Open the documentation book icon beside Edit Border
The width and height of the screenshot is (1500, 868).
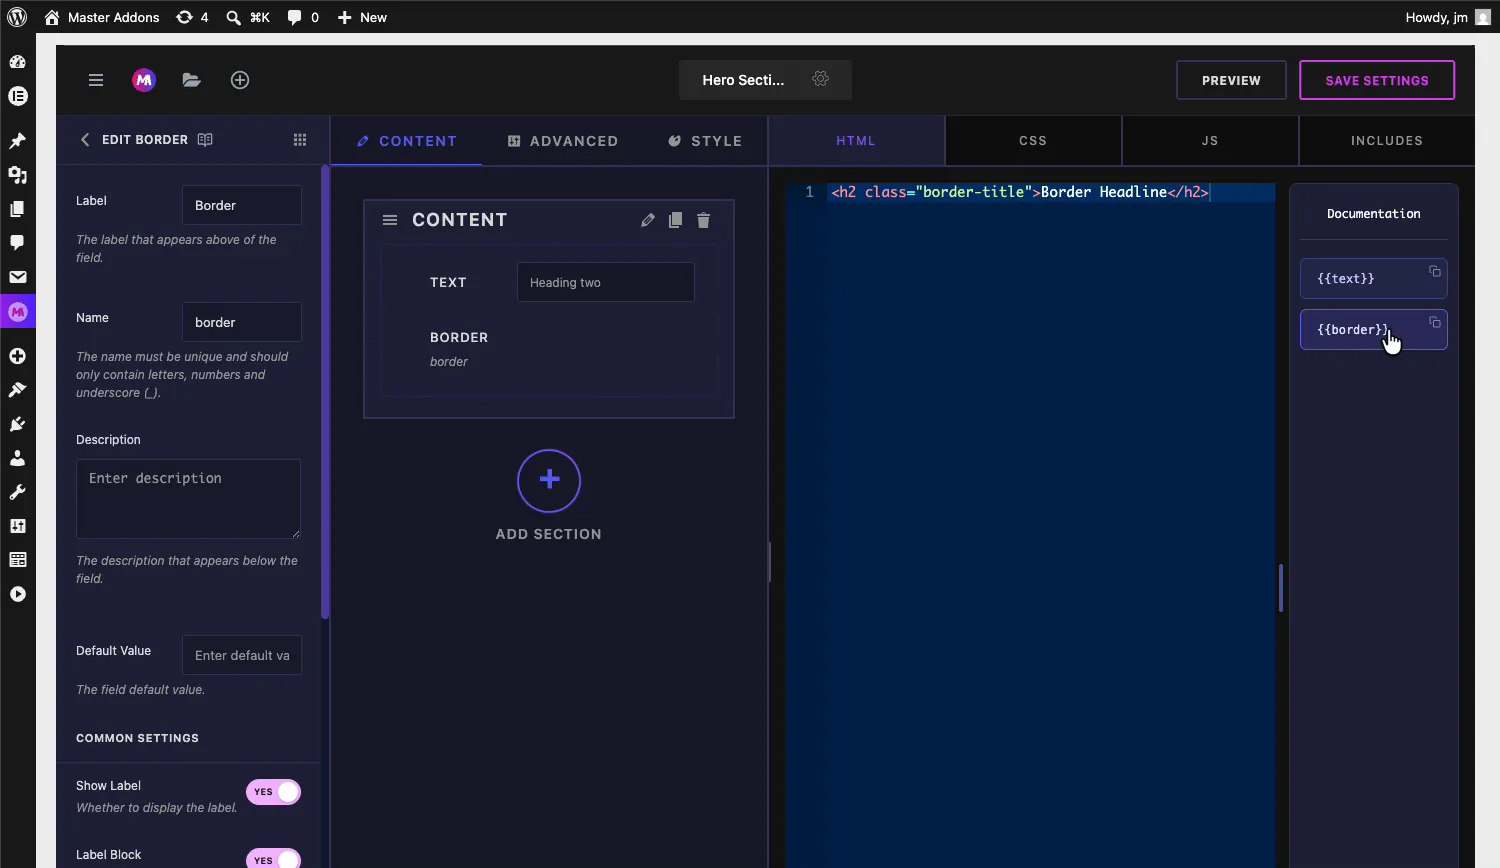point(205,140)
